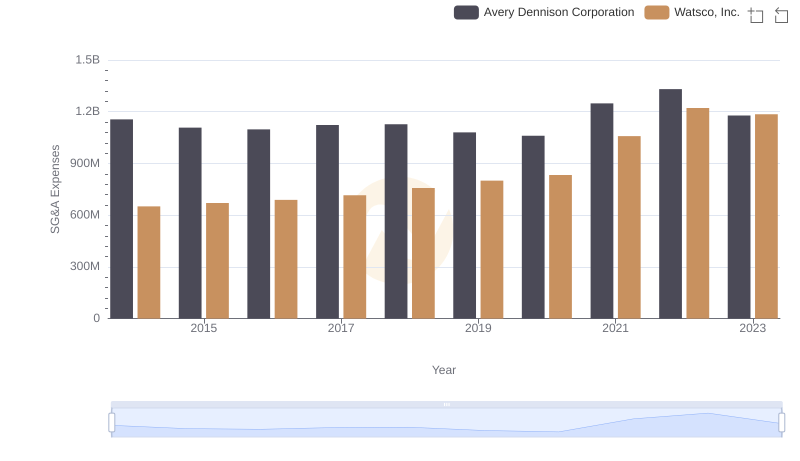Click Avery Dennison bar for 2016
Viewport: 800px width, 461px height.
pyautogui.click(x=259, y=224)
